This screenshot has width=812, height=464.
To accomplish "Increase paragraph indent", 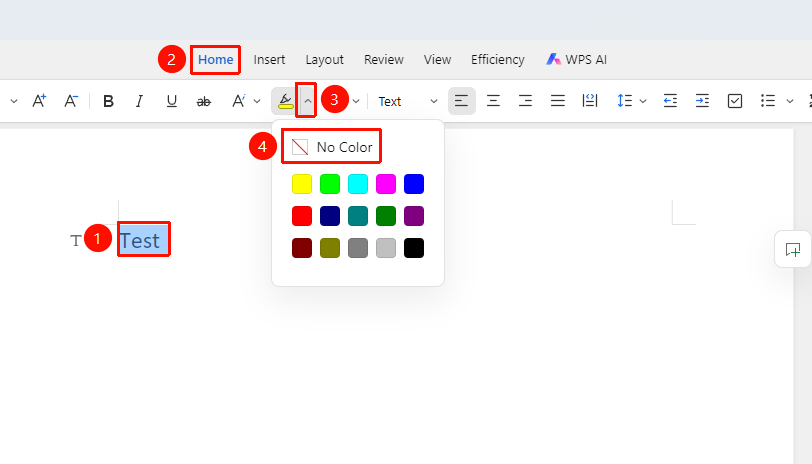I will pyautogui.click(x=702, y=101).
